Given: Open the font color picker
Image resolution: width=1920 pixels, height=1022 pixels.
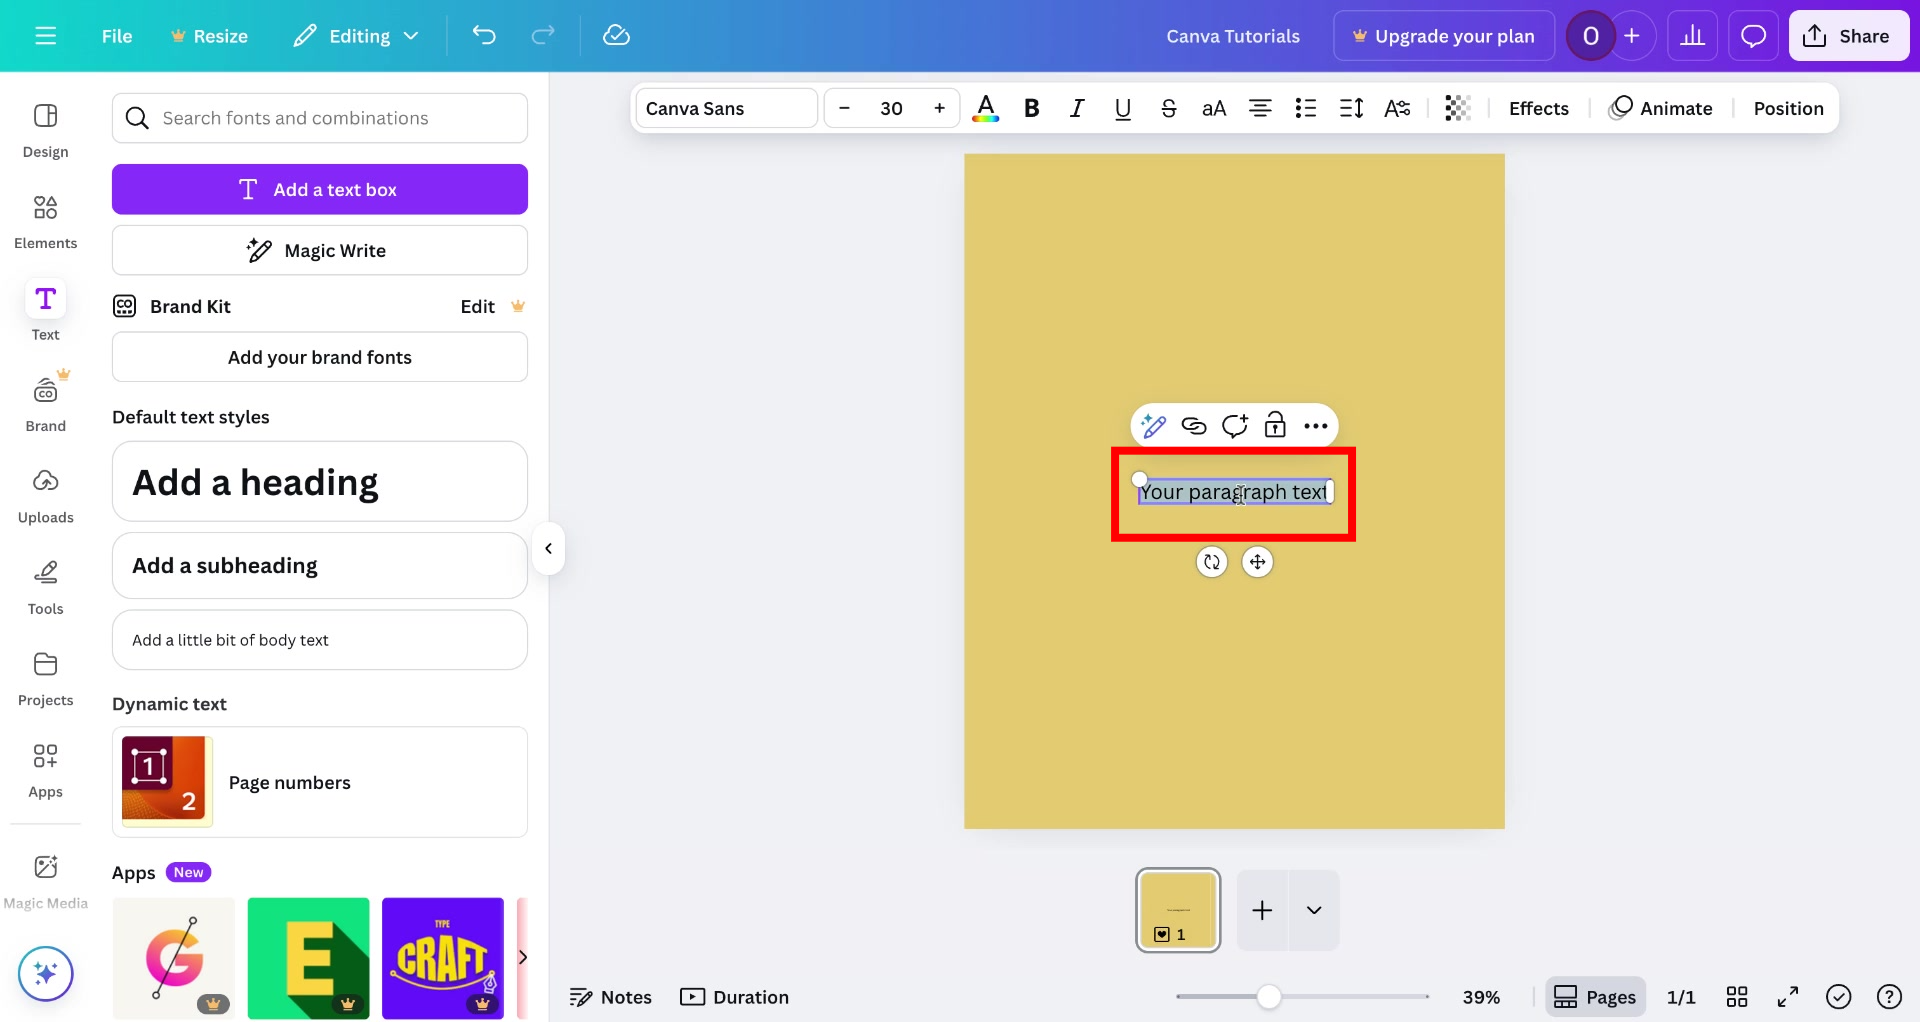Looking at the screenshot, I should 985,108.
